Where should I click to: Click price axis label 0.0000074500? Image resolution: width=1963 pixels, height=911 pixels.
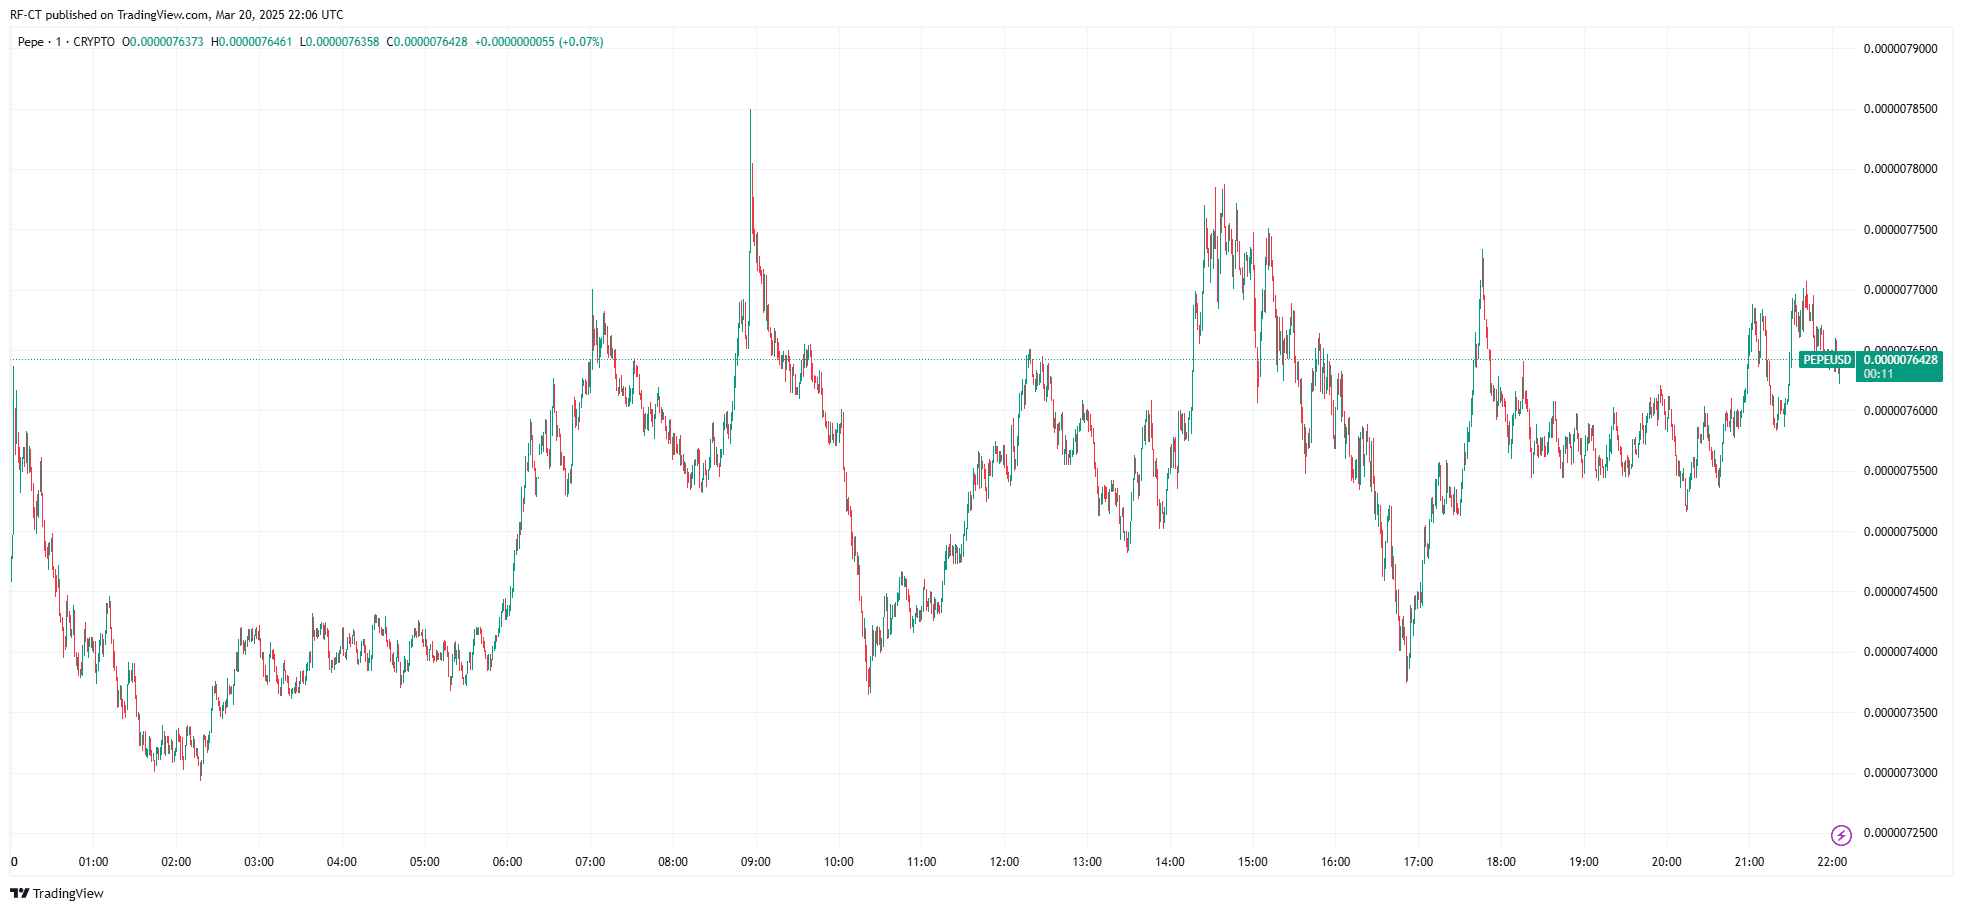(x=1900, y=592)
